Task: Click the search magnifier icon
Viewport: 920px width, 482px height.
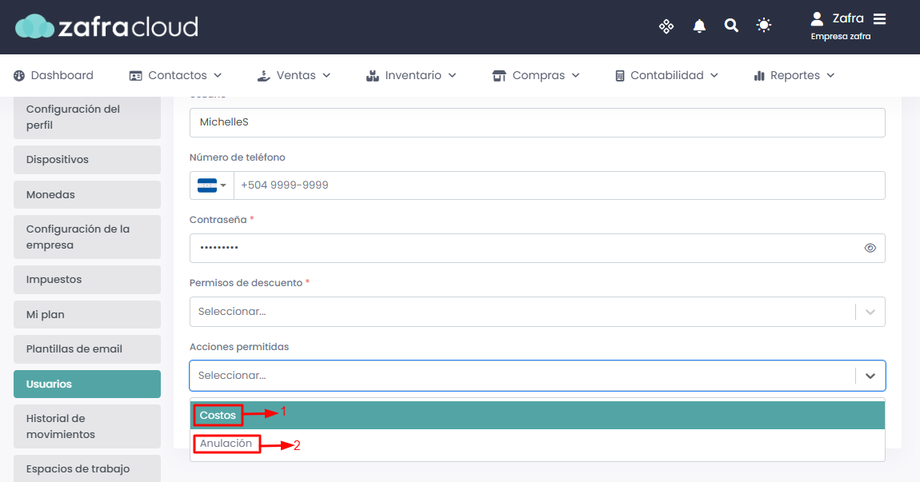Action: point(731,25)
